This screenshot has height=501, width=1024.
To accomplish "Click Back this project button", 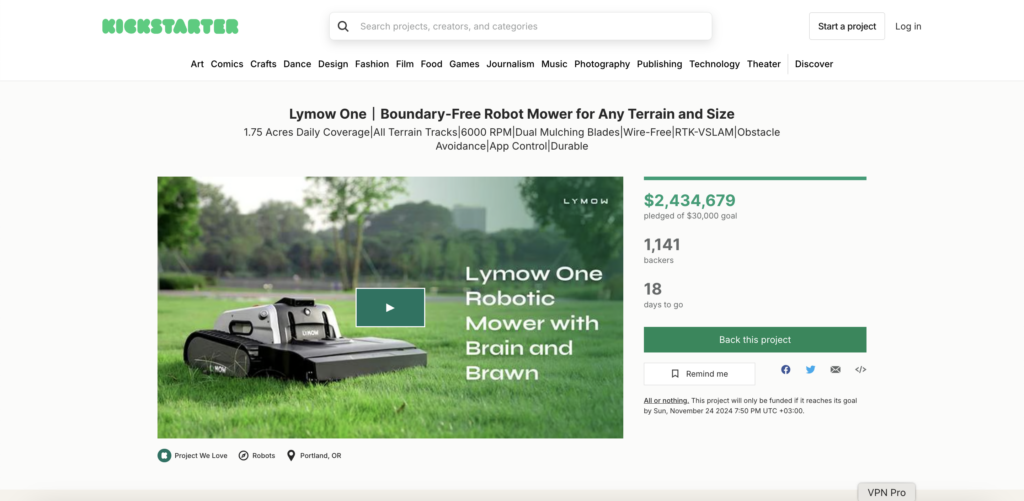I will [755, 340].
